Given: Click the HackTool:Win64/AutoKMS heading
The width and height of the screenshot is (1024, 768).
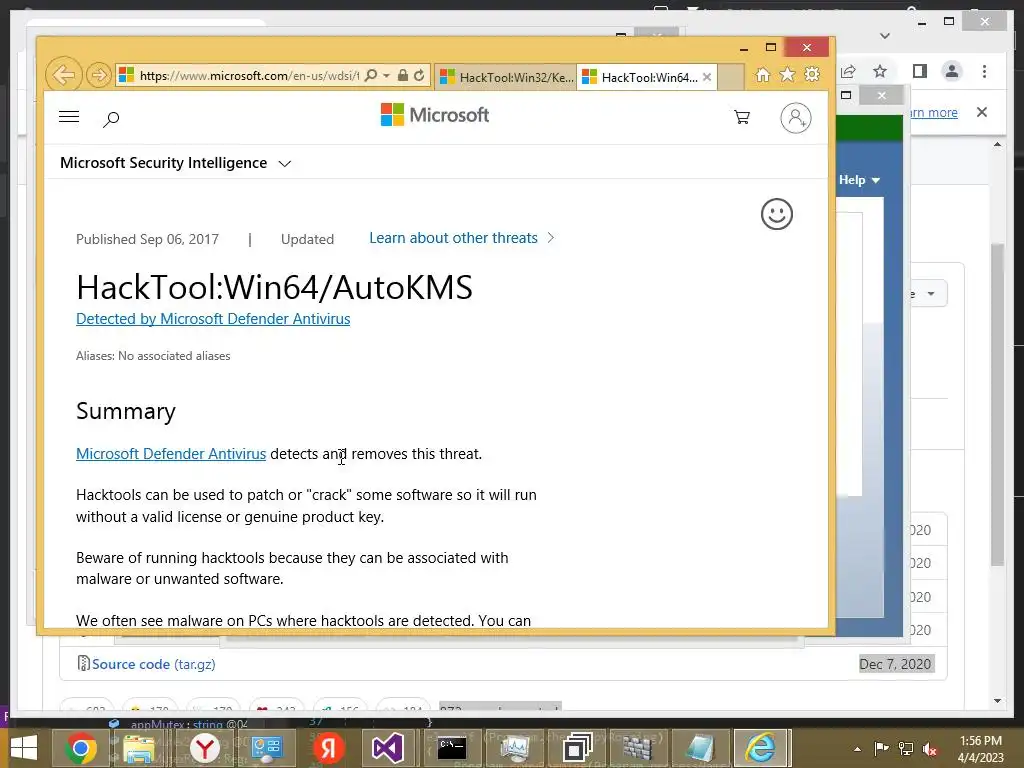Looking at the screenshot, I should 274,287.
